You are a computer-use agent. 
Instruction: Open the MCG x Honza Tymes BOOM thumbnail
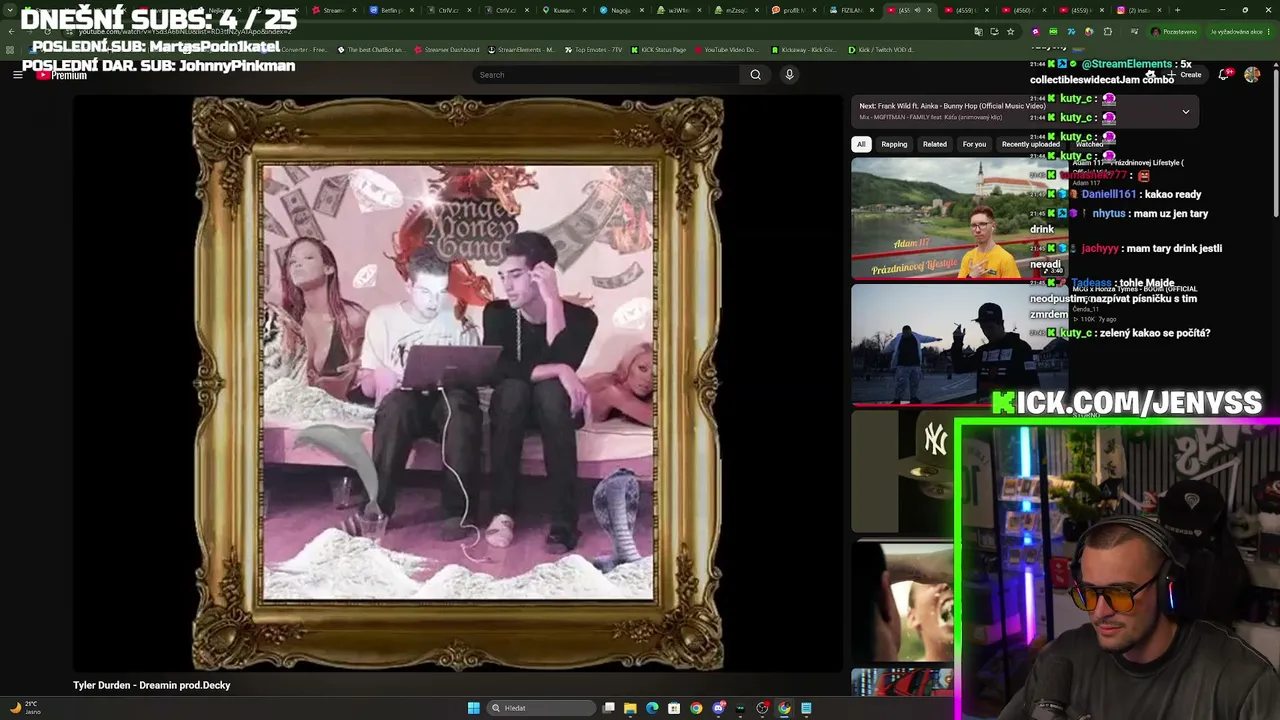[958, 344]
